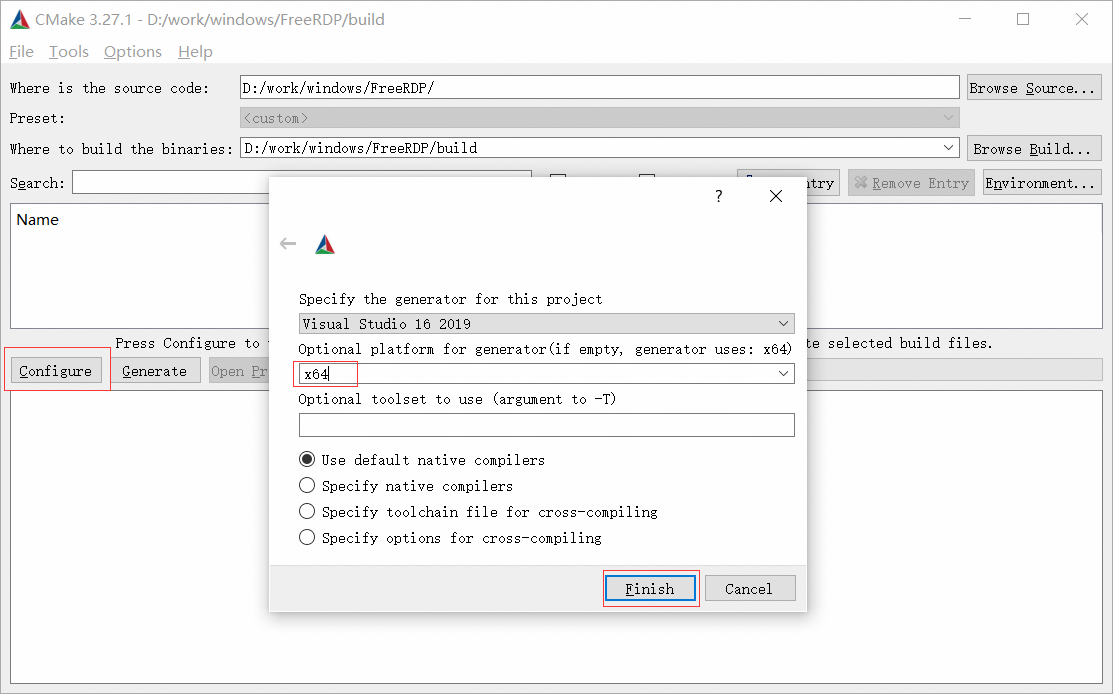The width and height of the screenshot is (1113, 694).
Task: Select Use default native compilers
Action: pos(307,459)
